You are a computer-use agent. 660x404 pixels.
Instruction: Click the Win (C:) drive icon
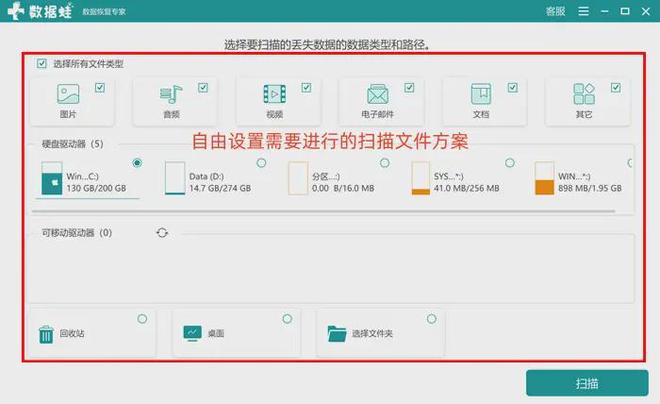[x=52, y=178]
